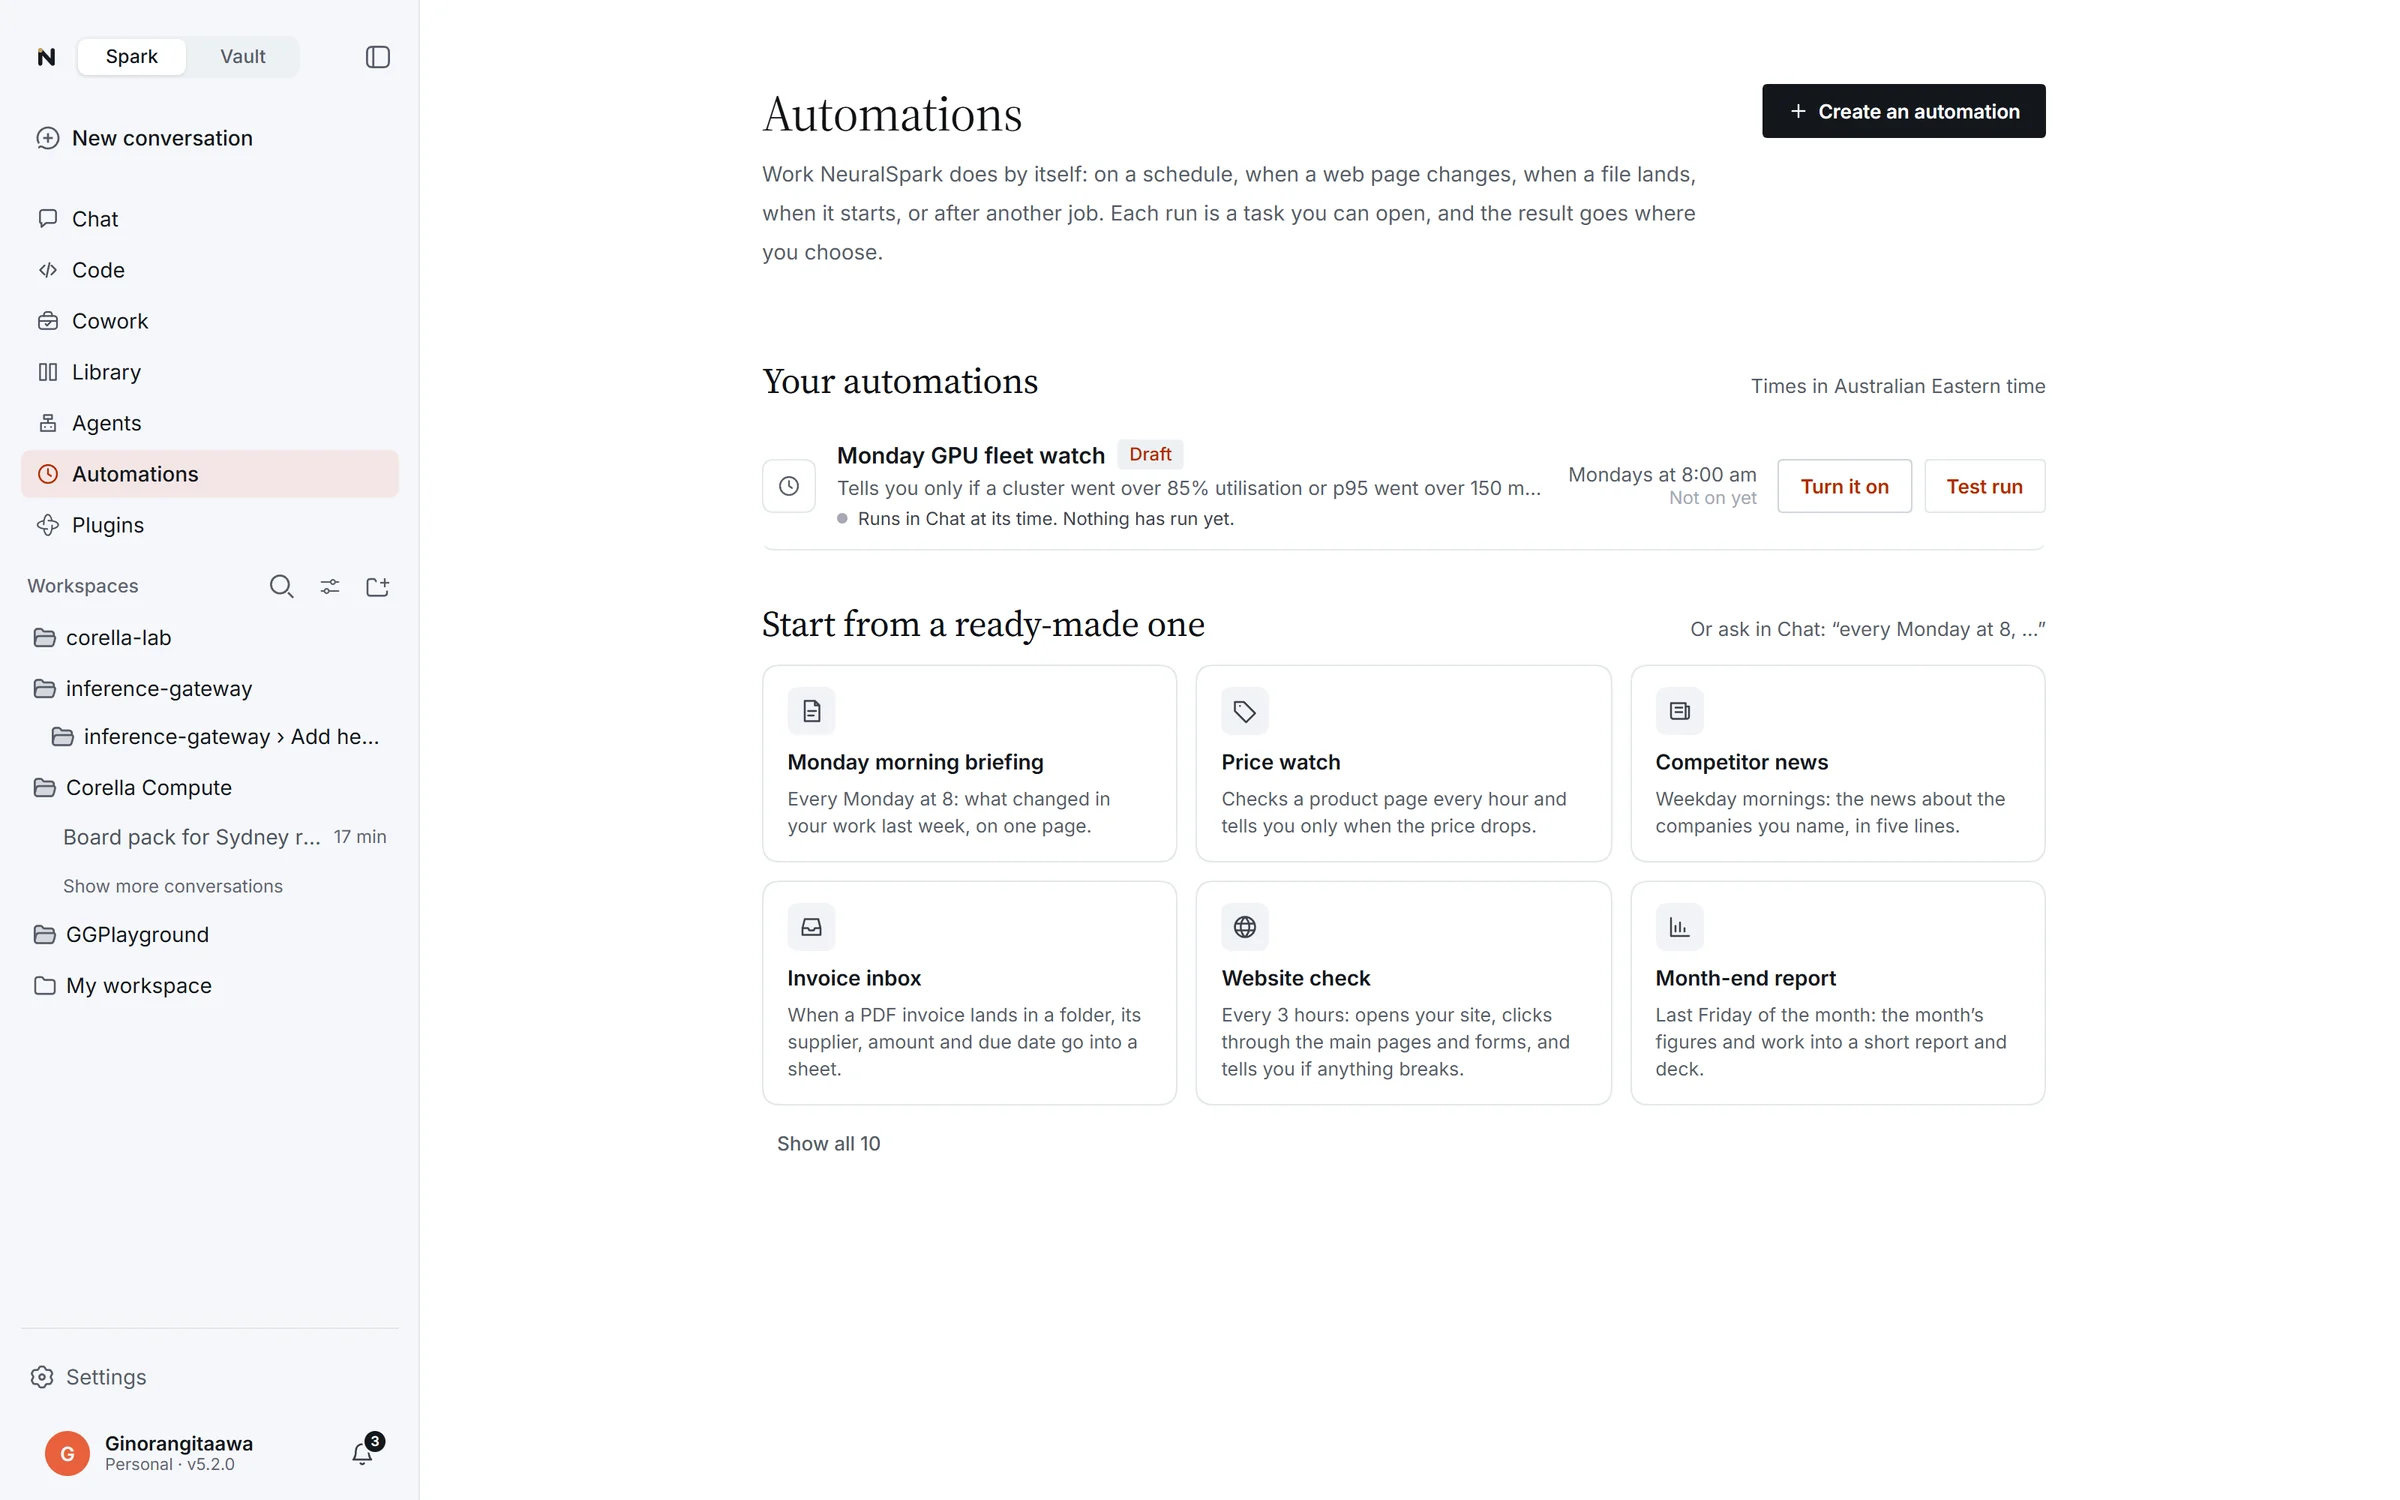Click the NeuralSpark N logo

[46, 57]
